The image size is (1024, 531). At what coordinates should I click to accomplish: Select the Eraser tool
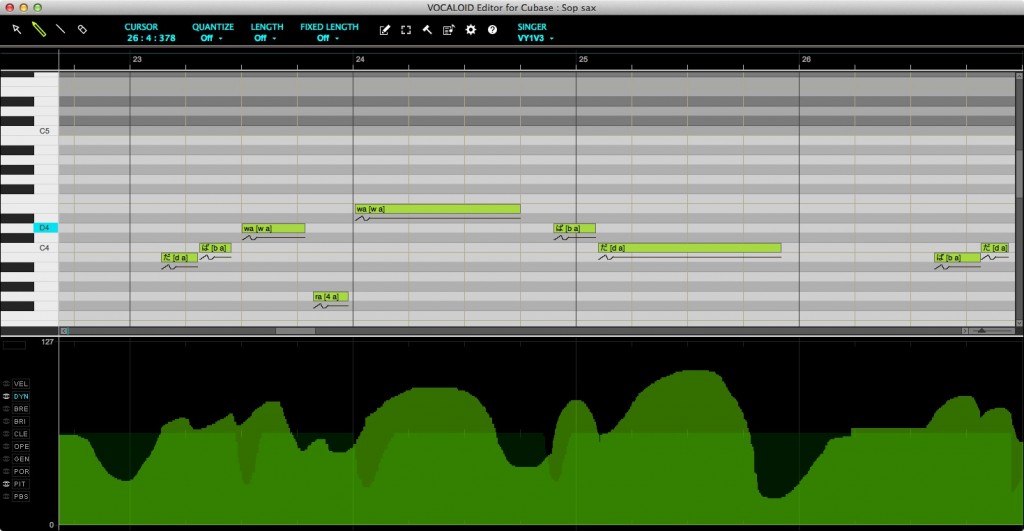(82, 29)
